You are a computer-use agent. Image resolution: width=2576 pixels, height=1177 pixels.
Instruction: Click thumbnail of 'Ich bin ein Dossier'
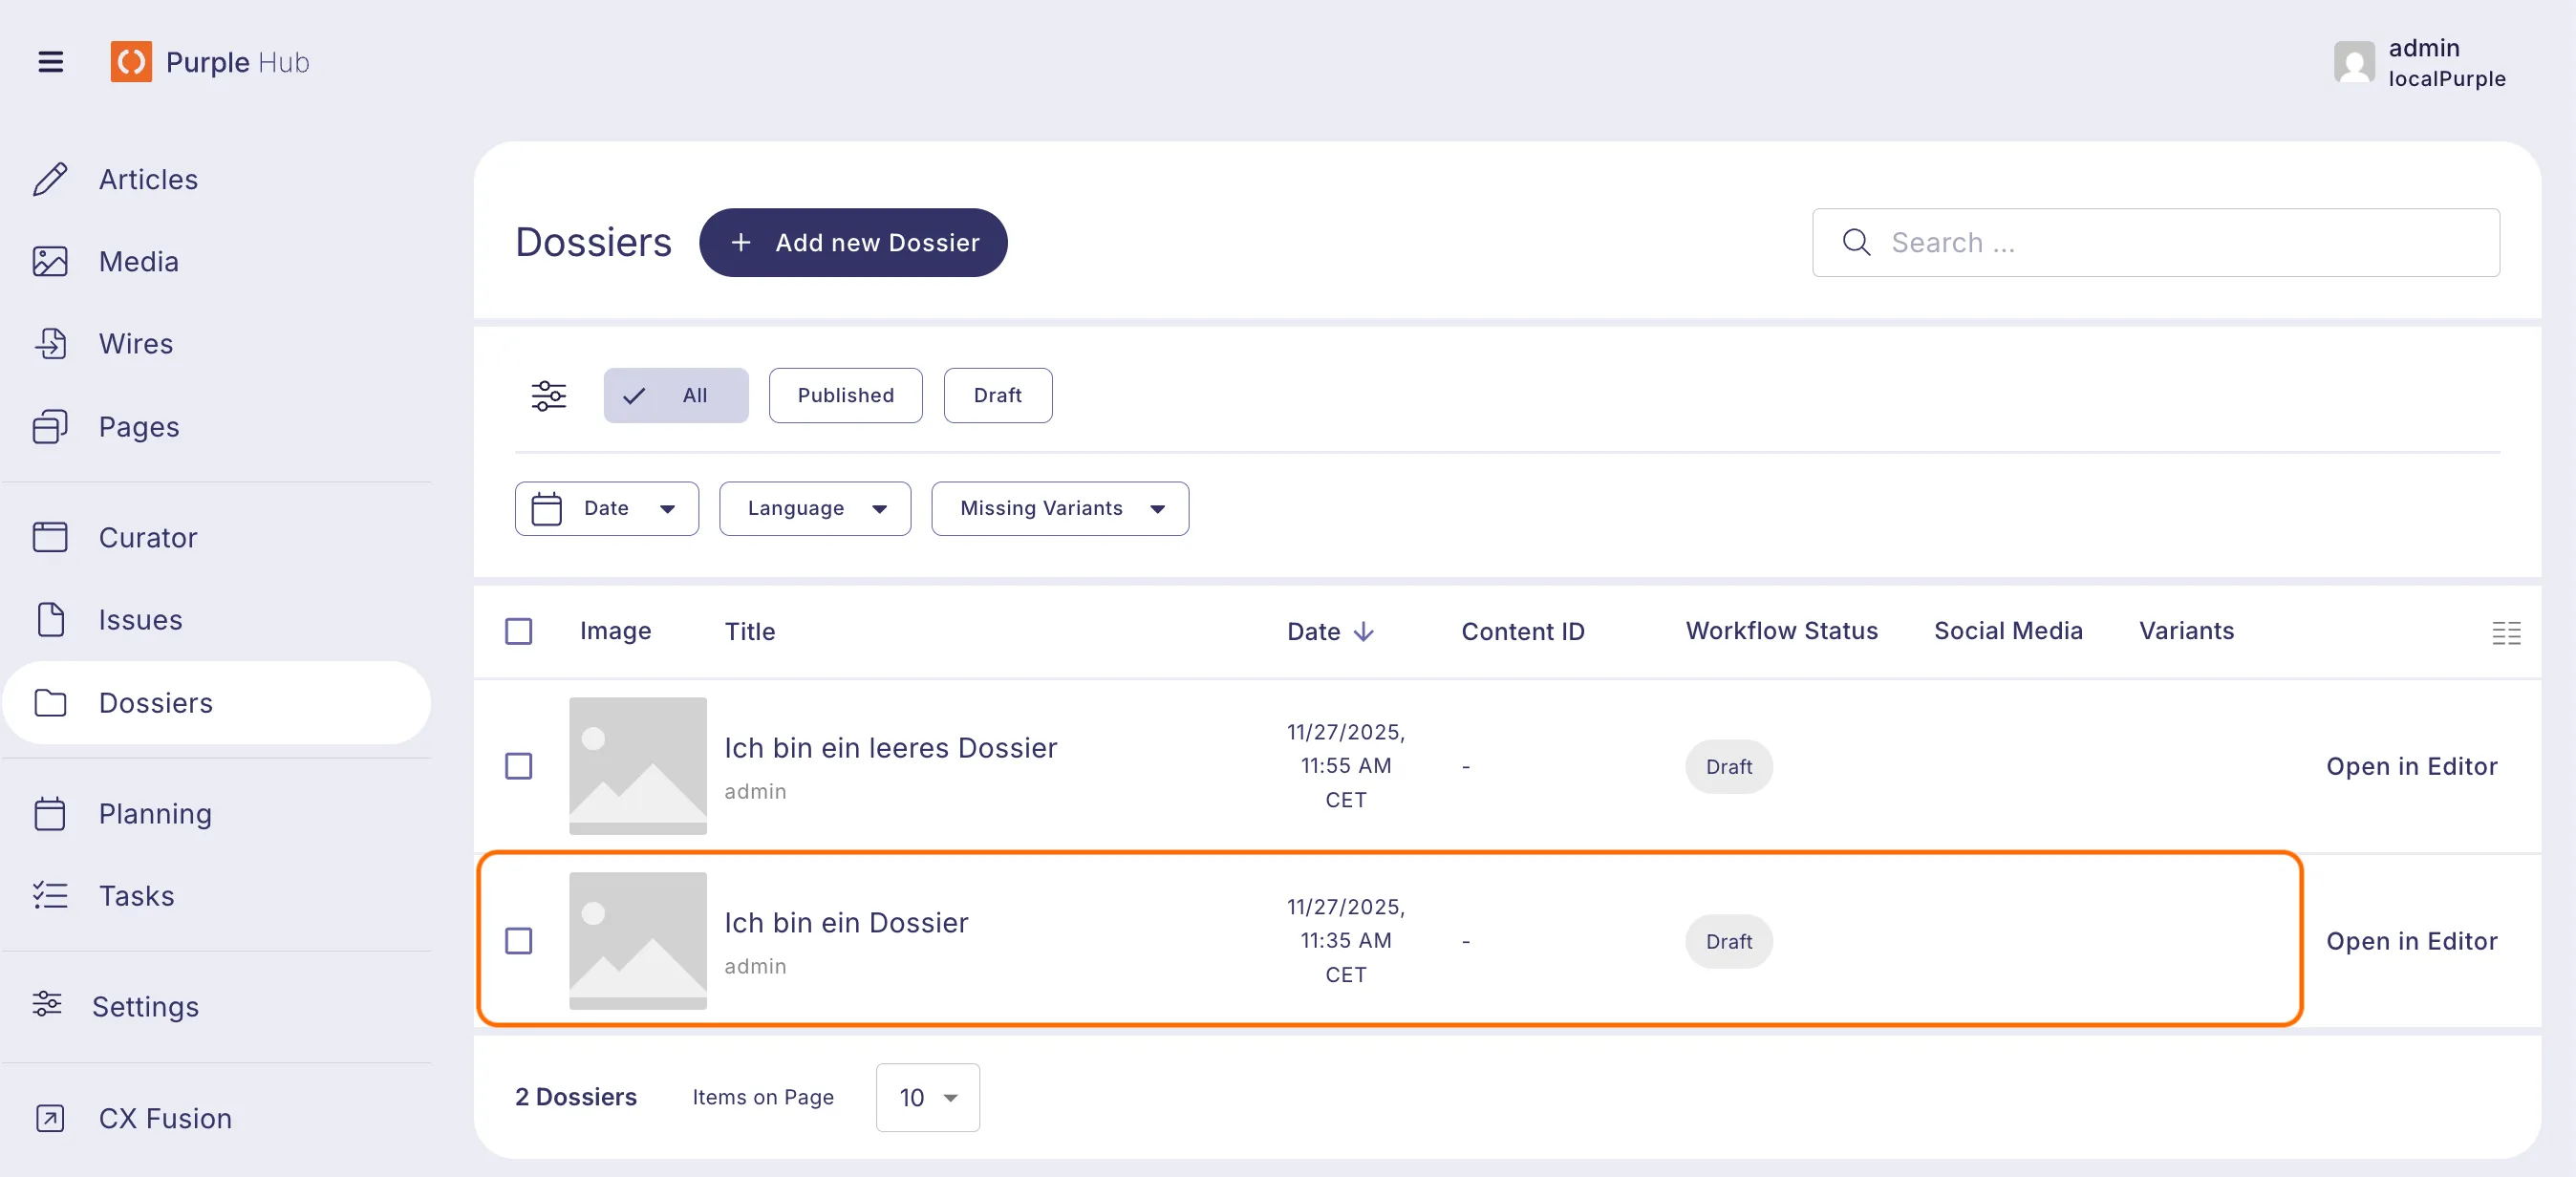pyautogui.click(x=638, y=940)
